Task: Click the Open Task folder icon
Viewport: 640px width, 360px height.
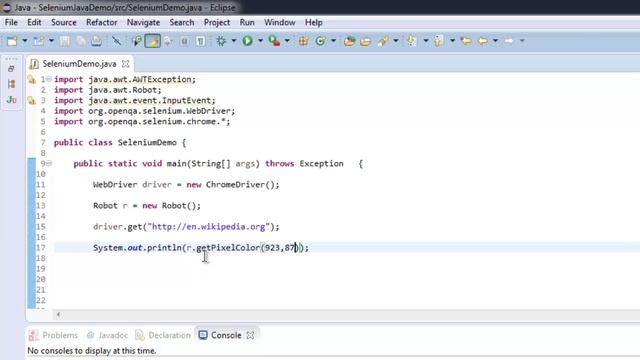Action: click(x=366, y=41)
